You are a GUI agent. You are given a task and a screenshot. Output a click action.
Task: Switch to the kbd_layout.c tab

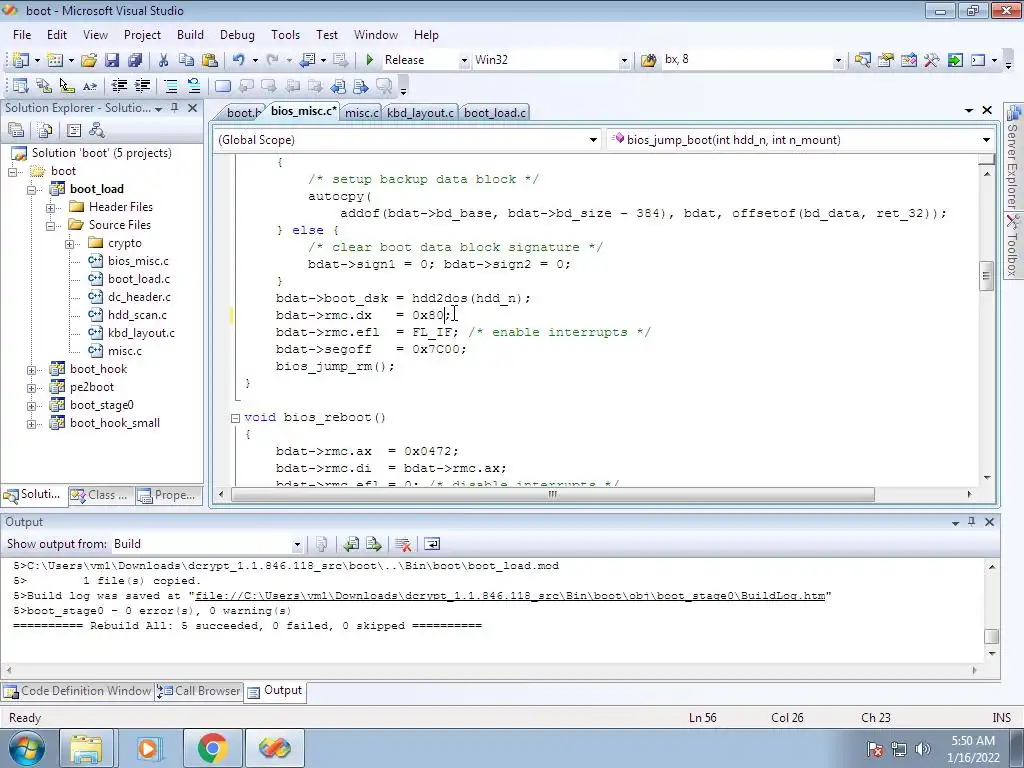pos(420,113)
